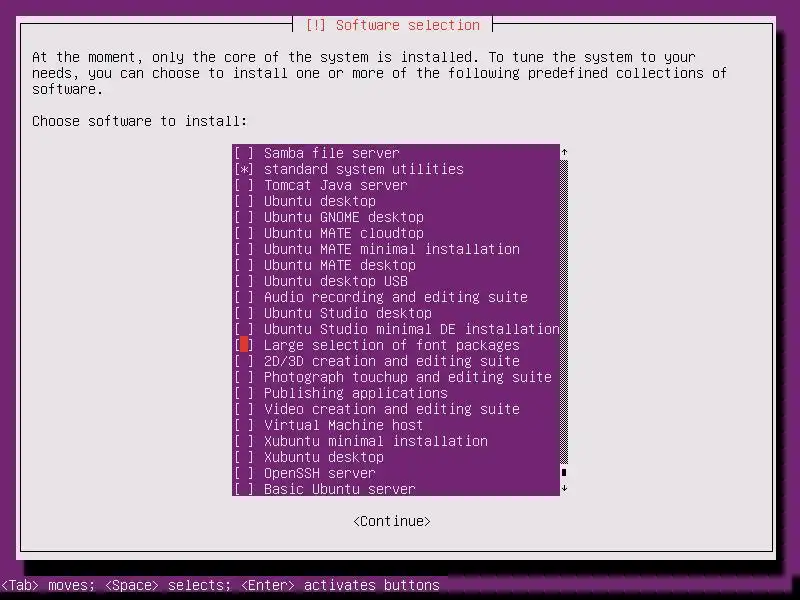
Task: Toggle highlighted Large selection of font packages checkbox
Action: 244,345
